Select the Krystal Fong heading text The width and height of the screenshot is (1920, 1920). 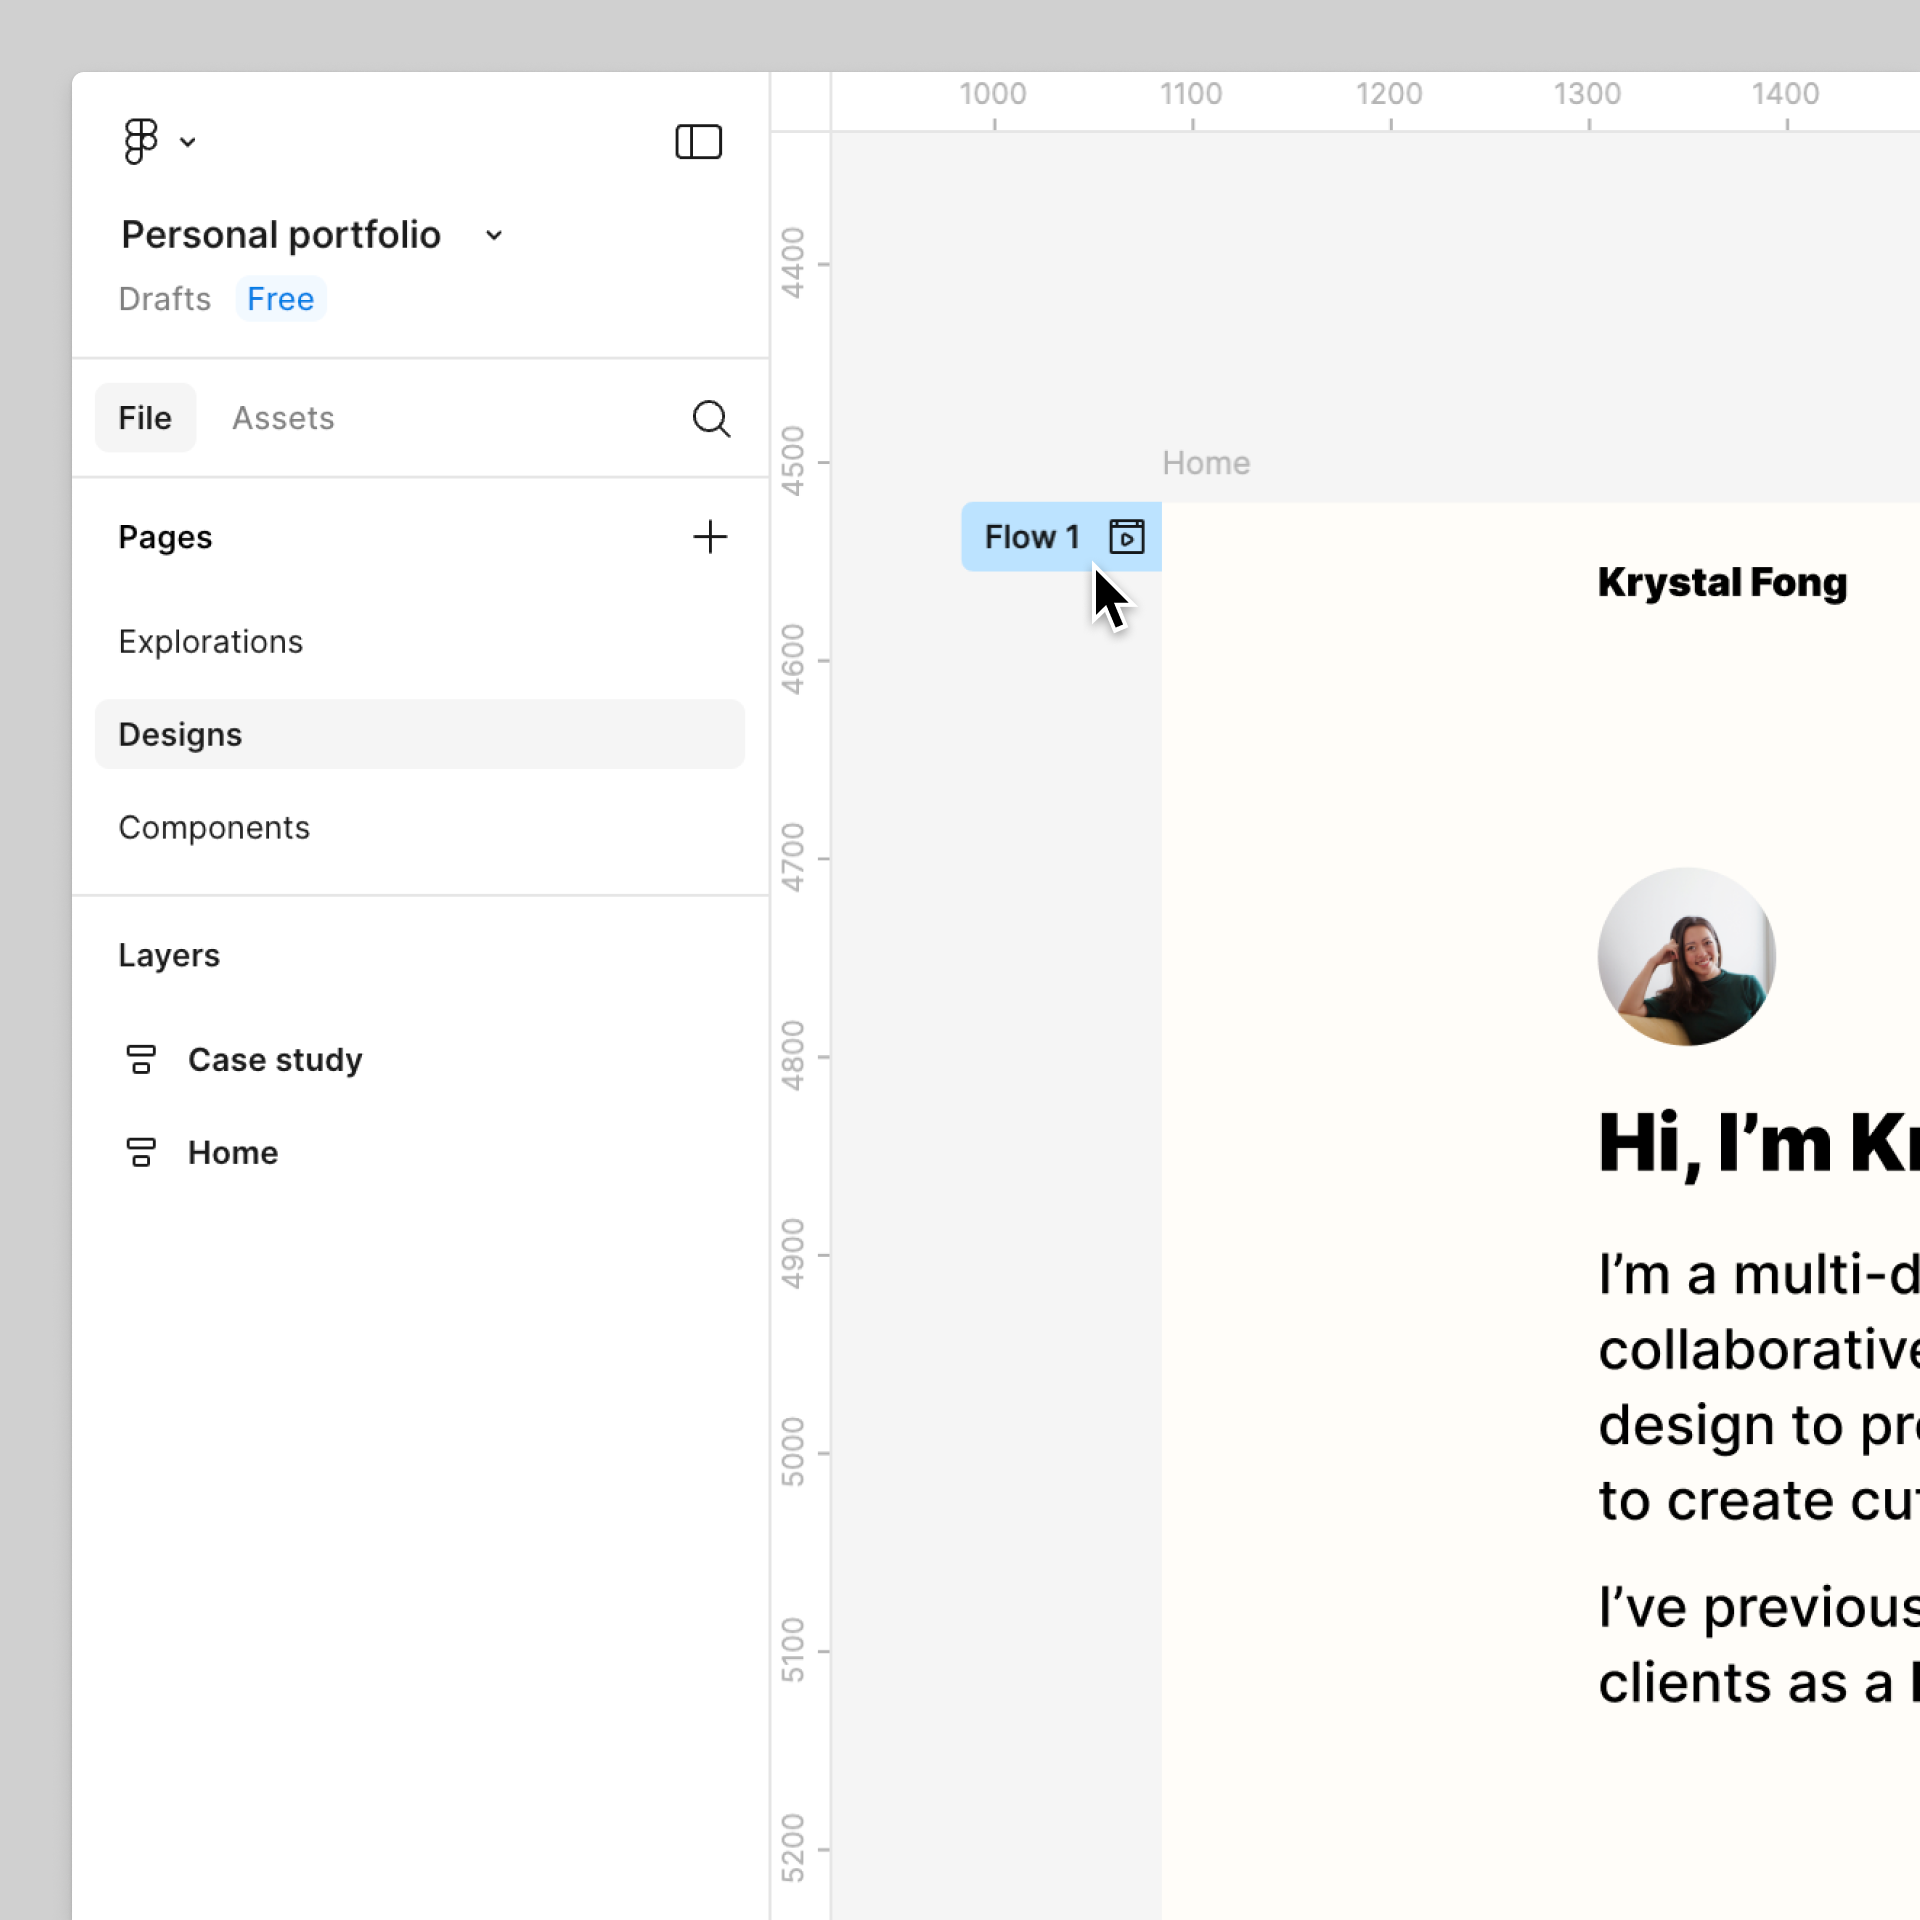(x=1721, y=582)
